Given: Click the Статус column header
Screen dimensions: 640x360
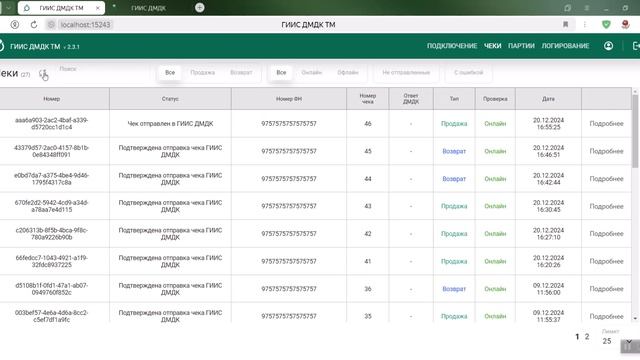Looking at the screenshot, I should pyautogui.click(x=170, y=99).
